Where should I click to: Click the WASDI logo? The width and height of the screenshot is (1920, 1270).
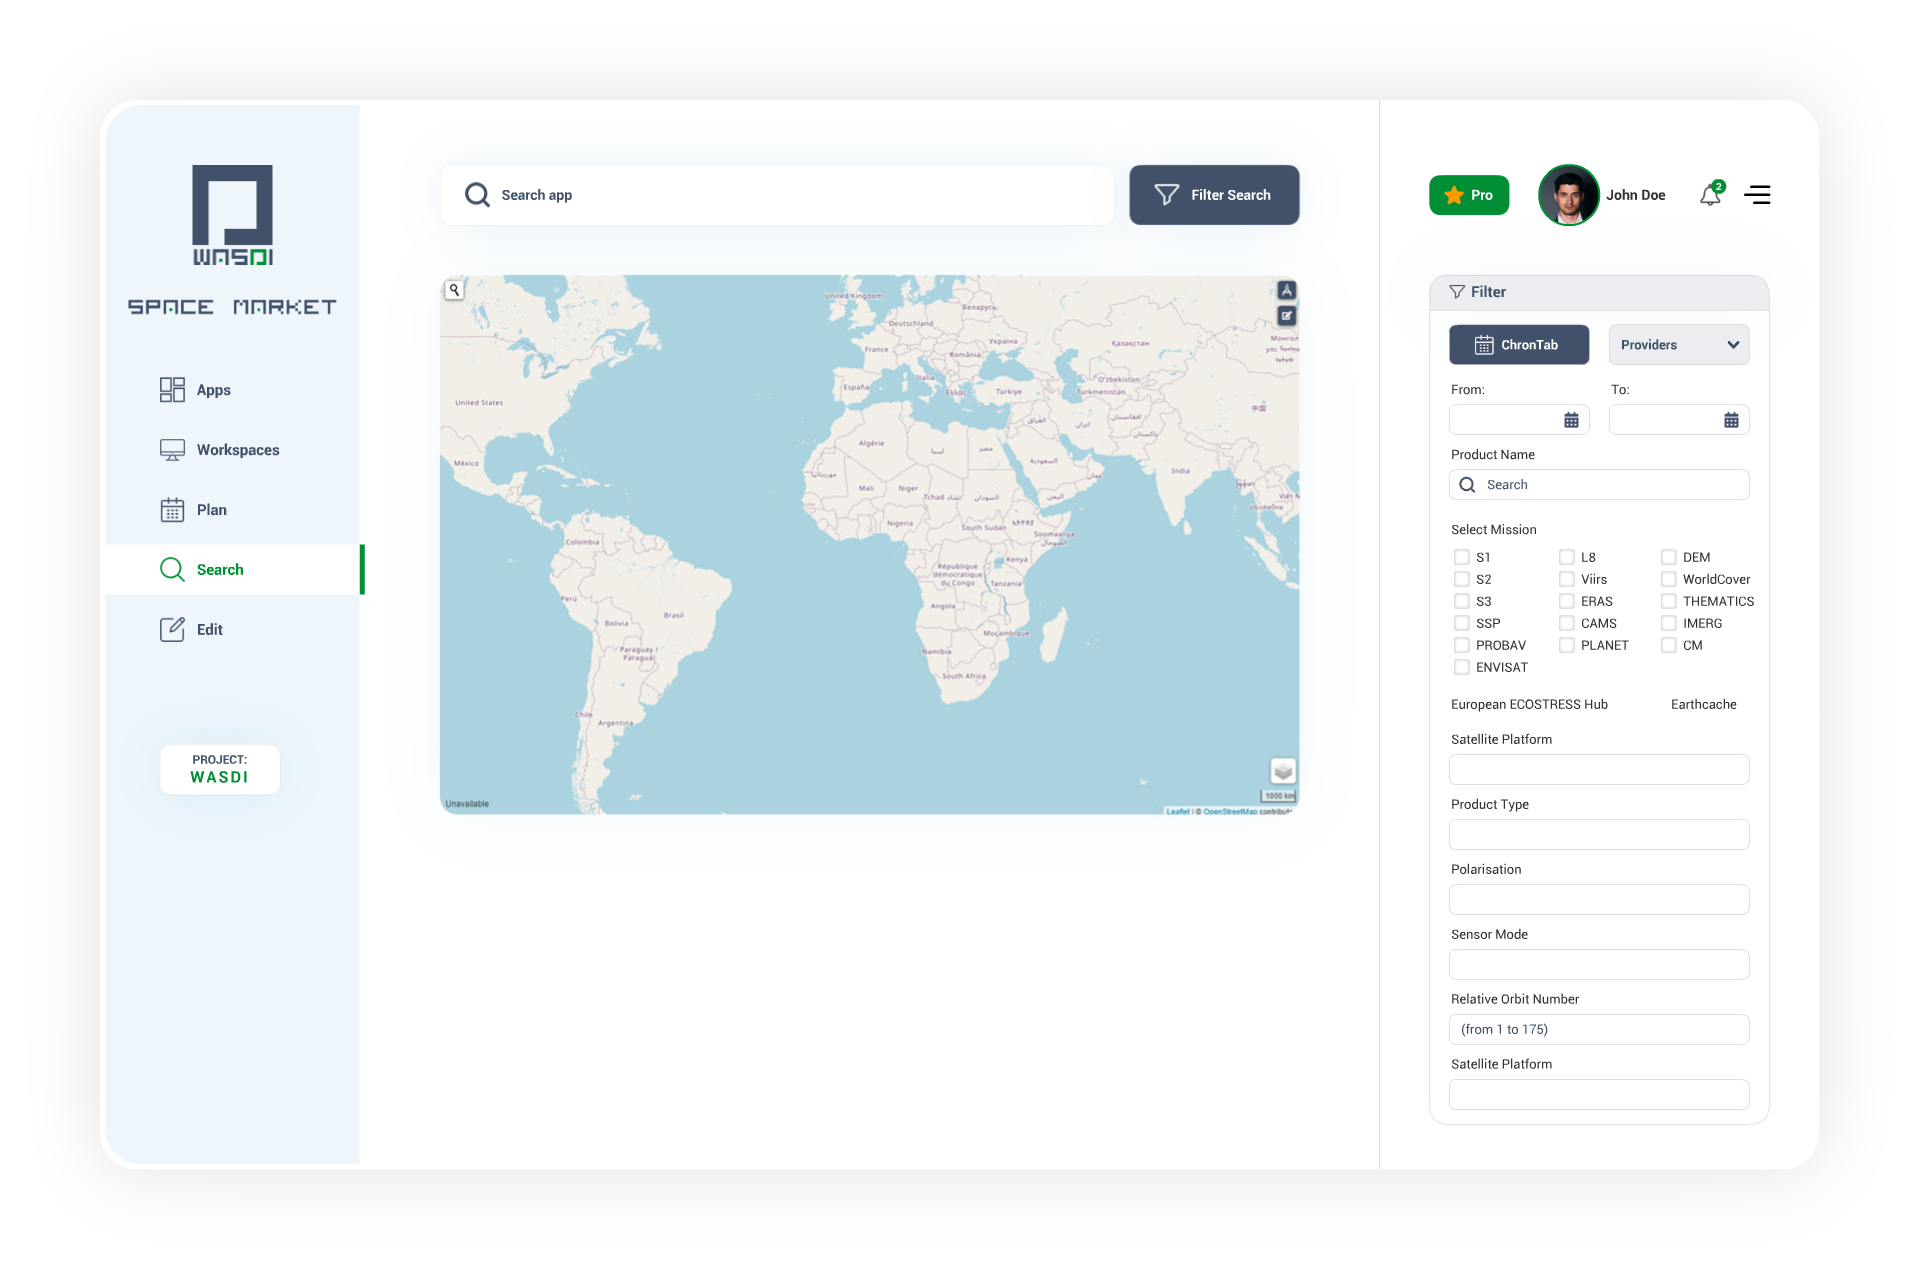[232, 215]
